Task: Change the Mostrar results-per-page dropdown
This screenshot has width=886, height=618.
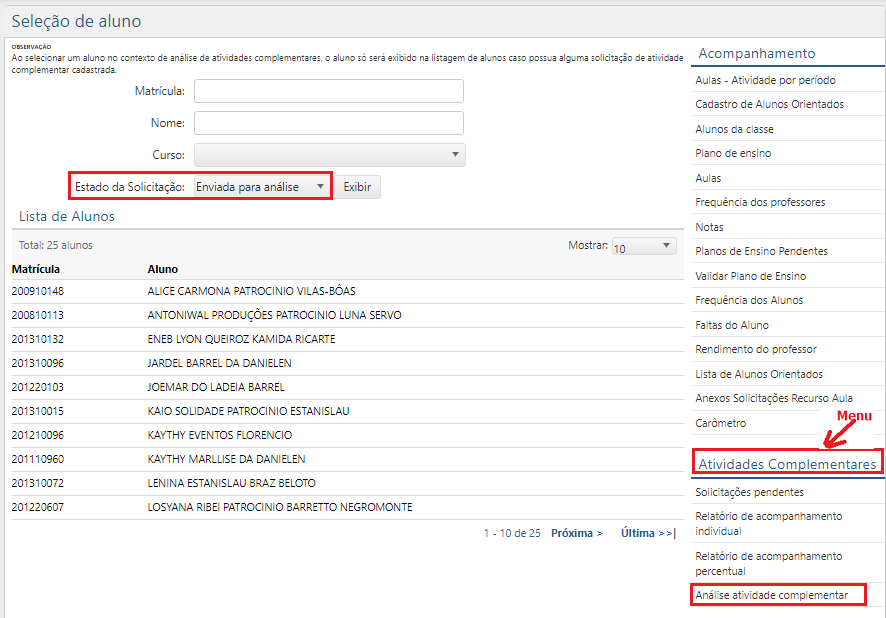Action: pos(643,245)
